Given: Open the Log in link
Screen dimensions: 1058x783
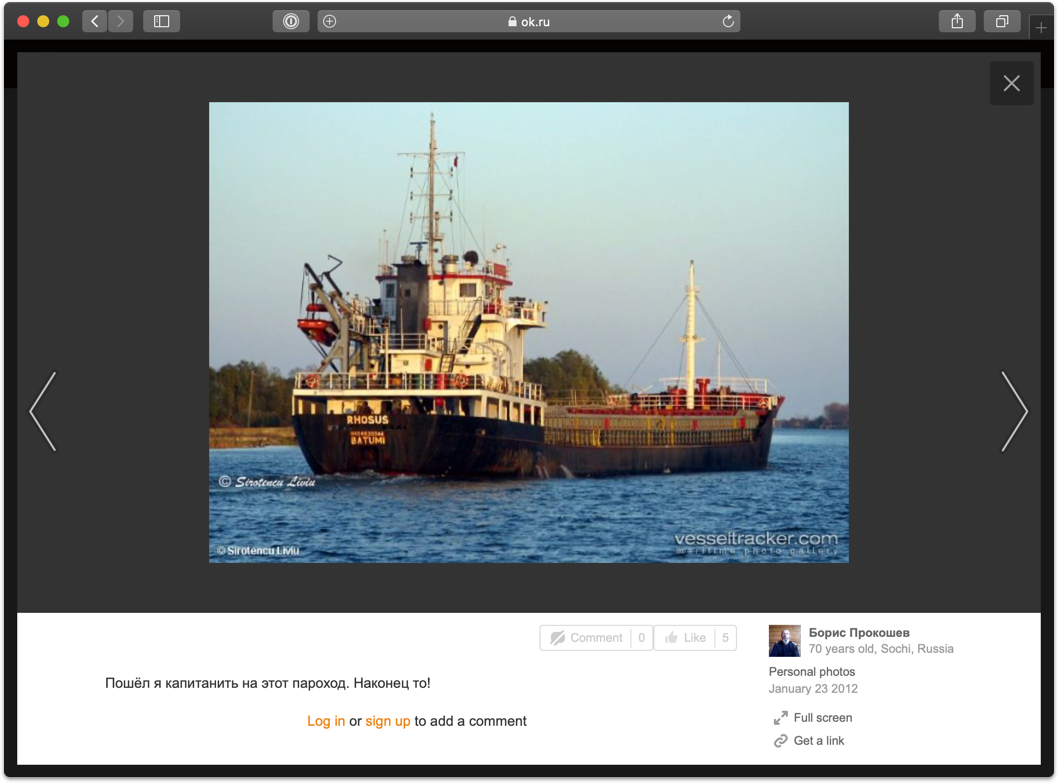Looking at the screenshot, I should point(326,721).
